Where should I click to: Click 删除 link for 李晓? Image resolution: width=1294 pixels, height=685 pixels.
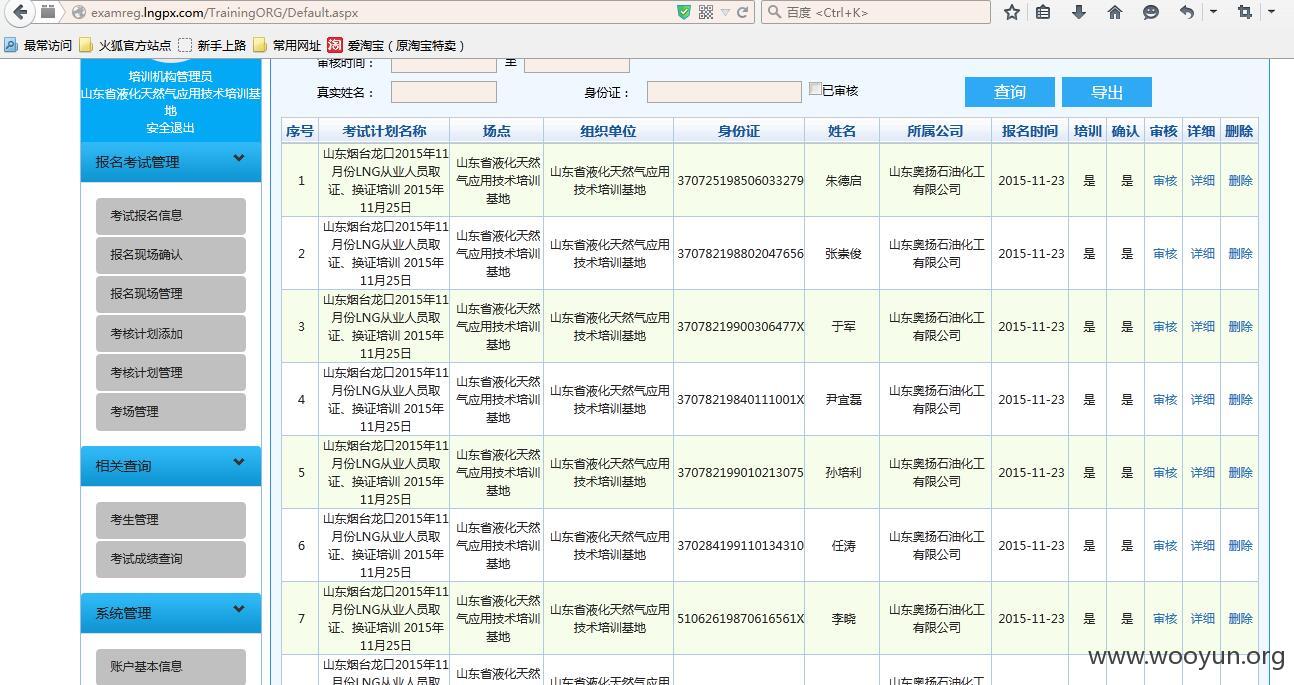point(1240,619)
